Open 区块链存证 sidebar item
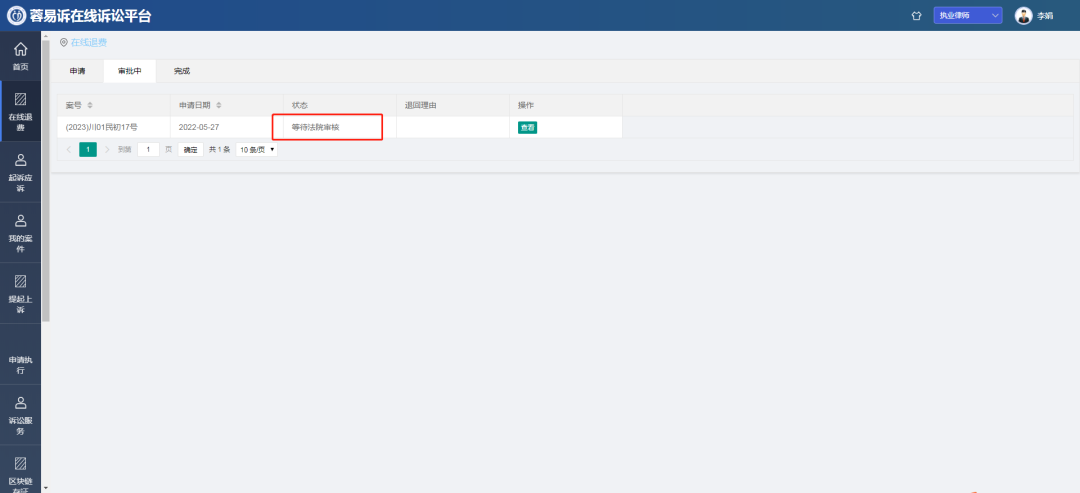This screenshot has height=493, width=1080. [21, 471]
